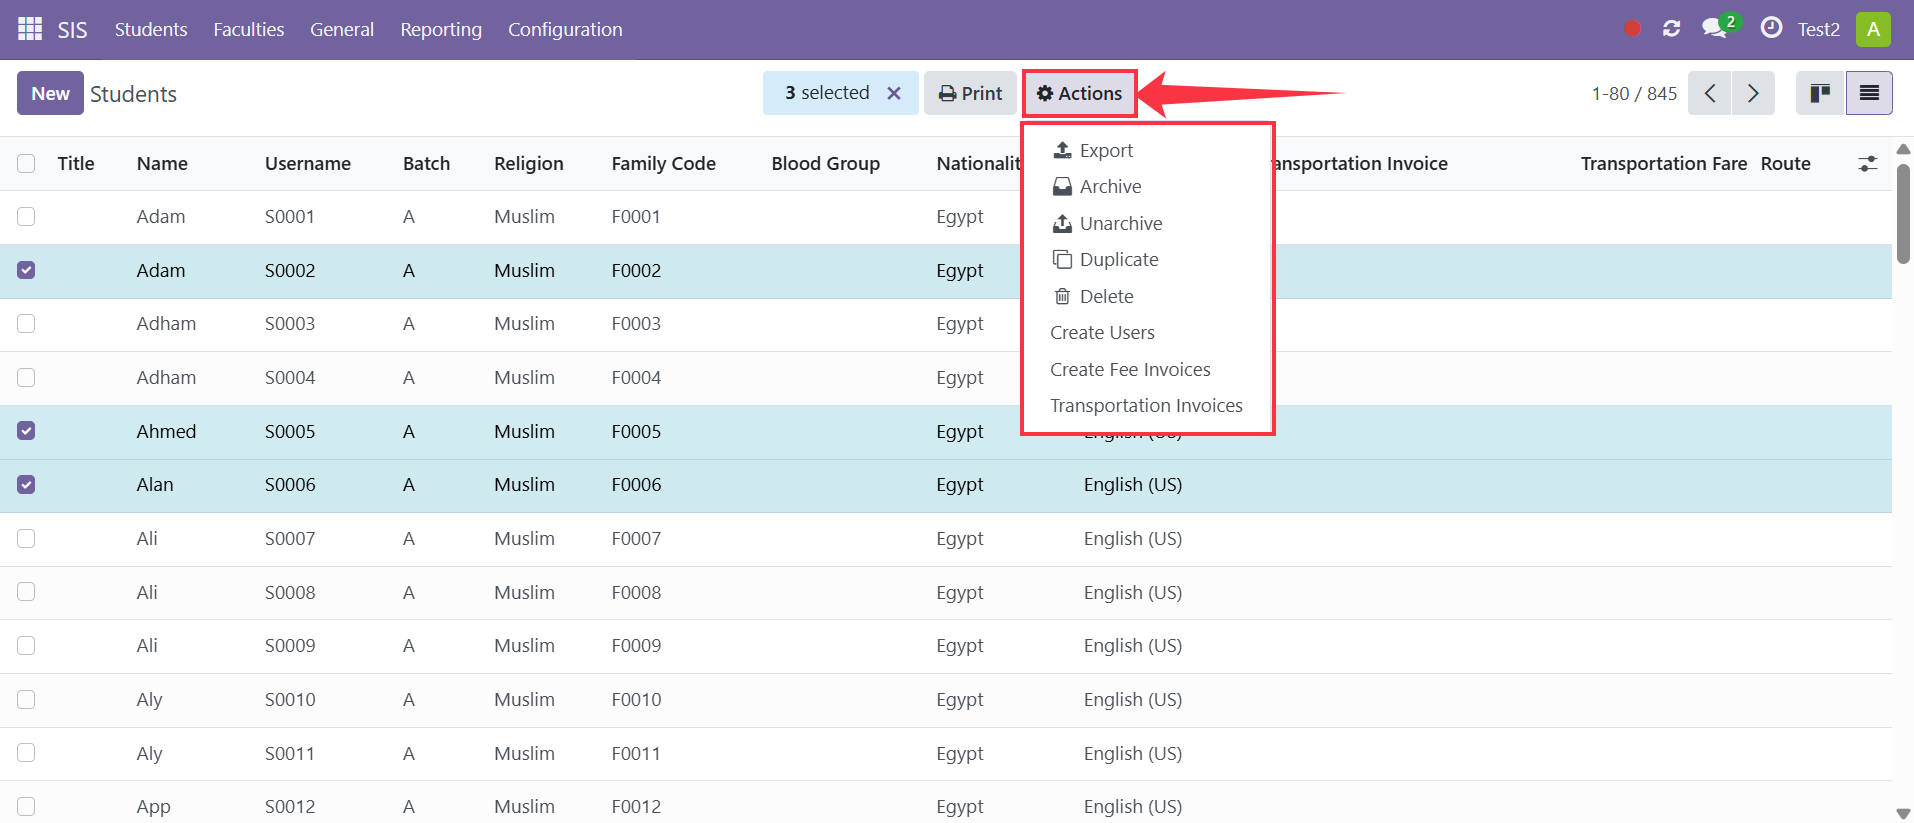Open the Print dropdown
The height and width of the screenshot is (823, 1914).
(970, 93)
